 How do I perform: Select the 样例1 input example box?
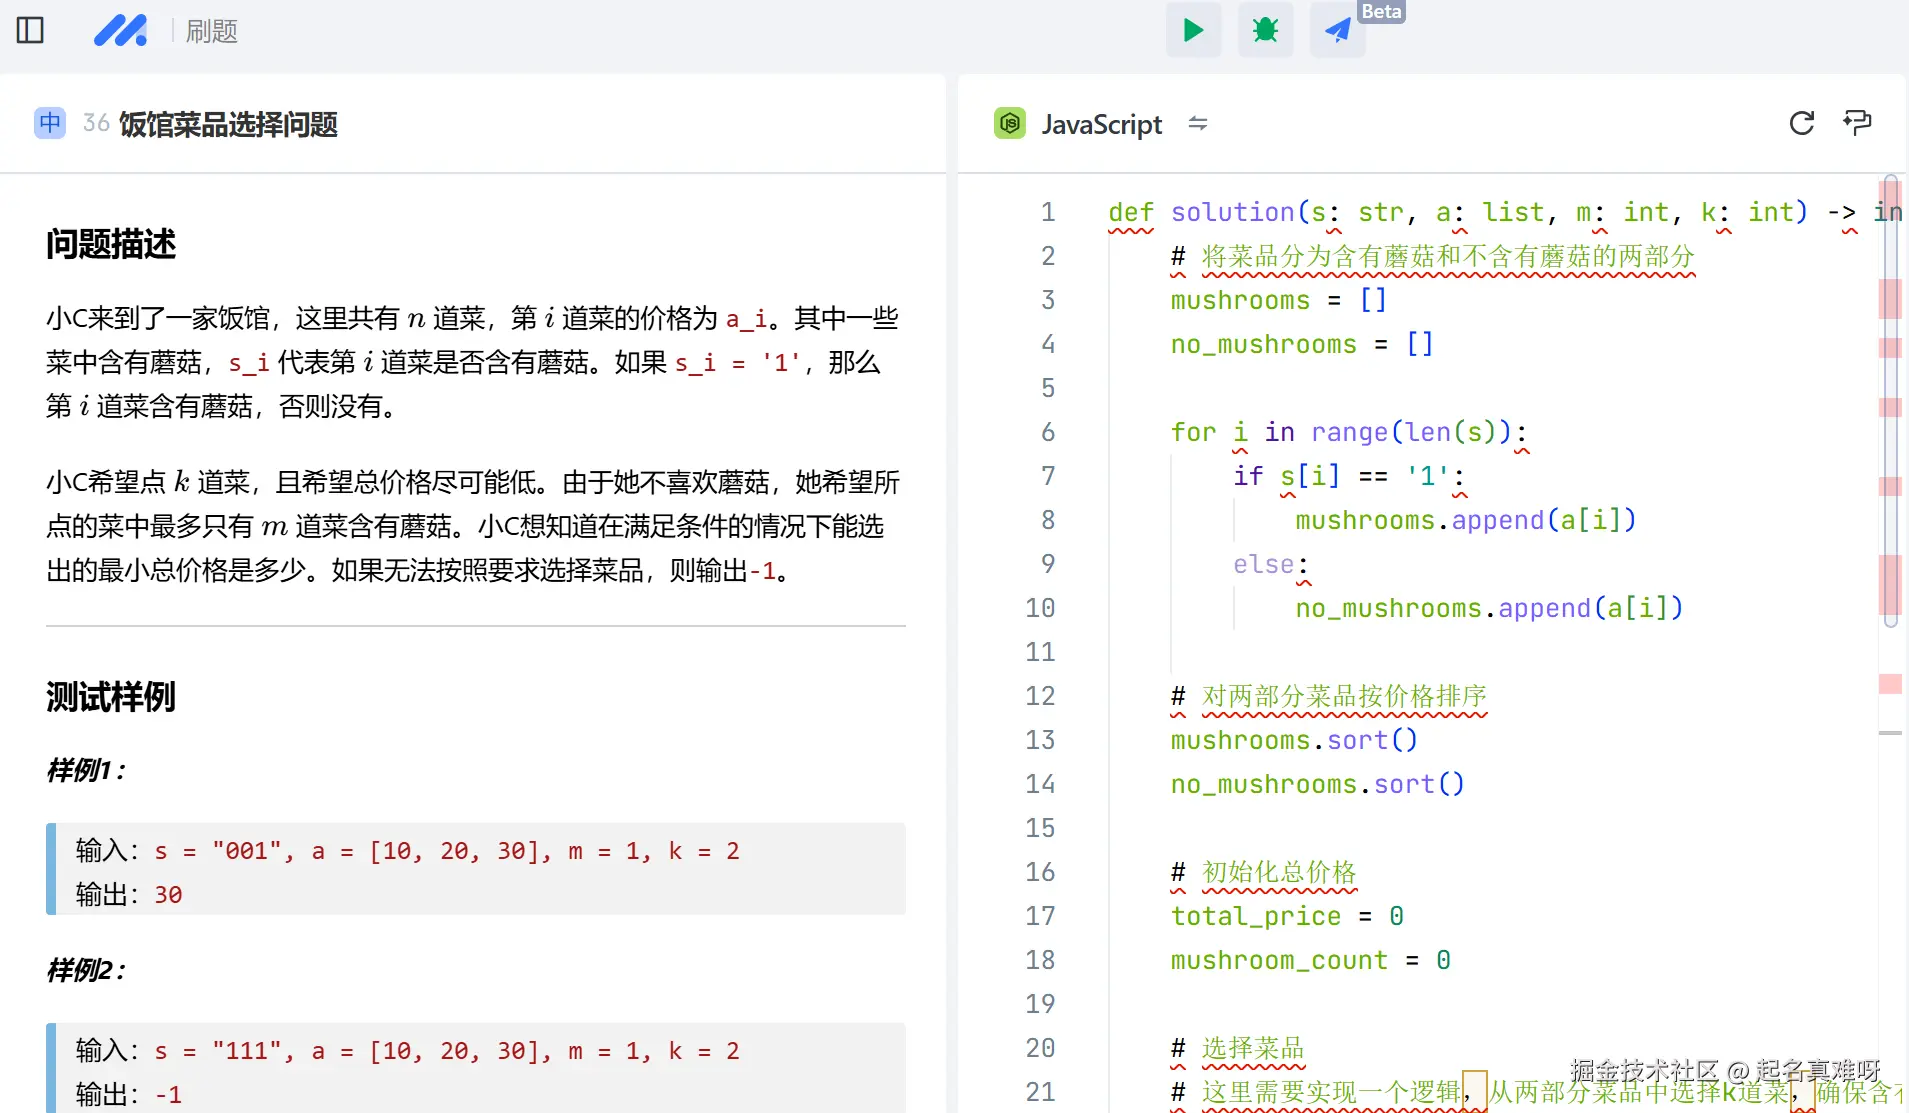pos(477,869)
